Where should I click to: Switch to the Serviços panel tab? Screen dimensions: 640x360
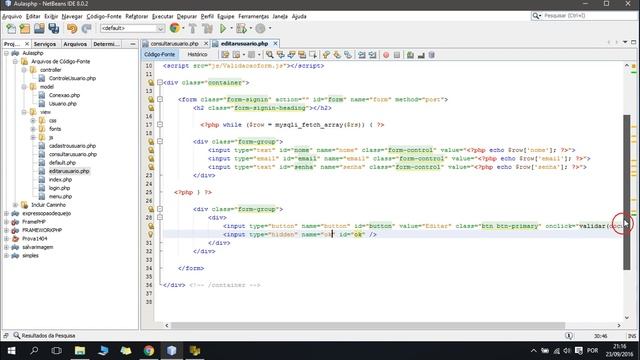point(44,44)
